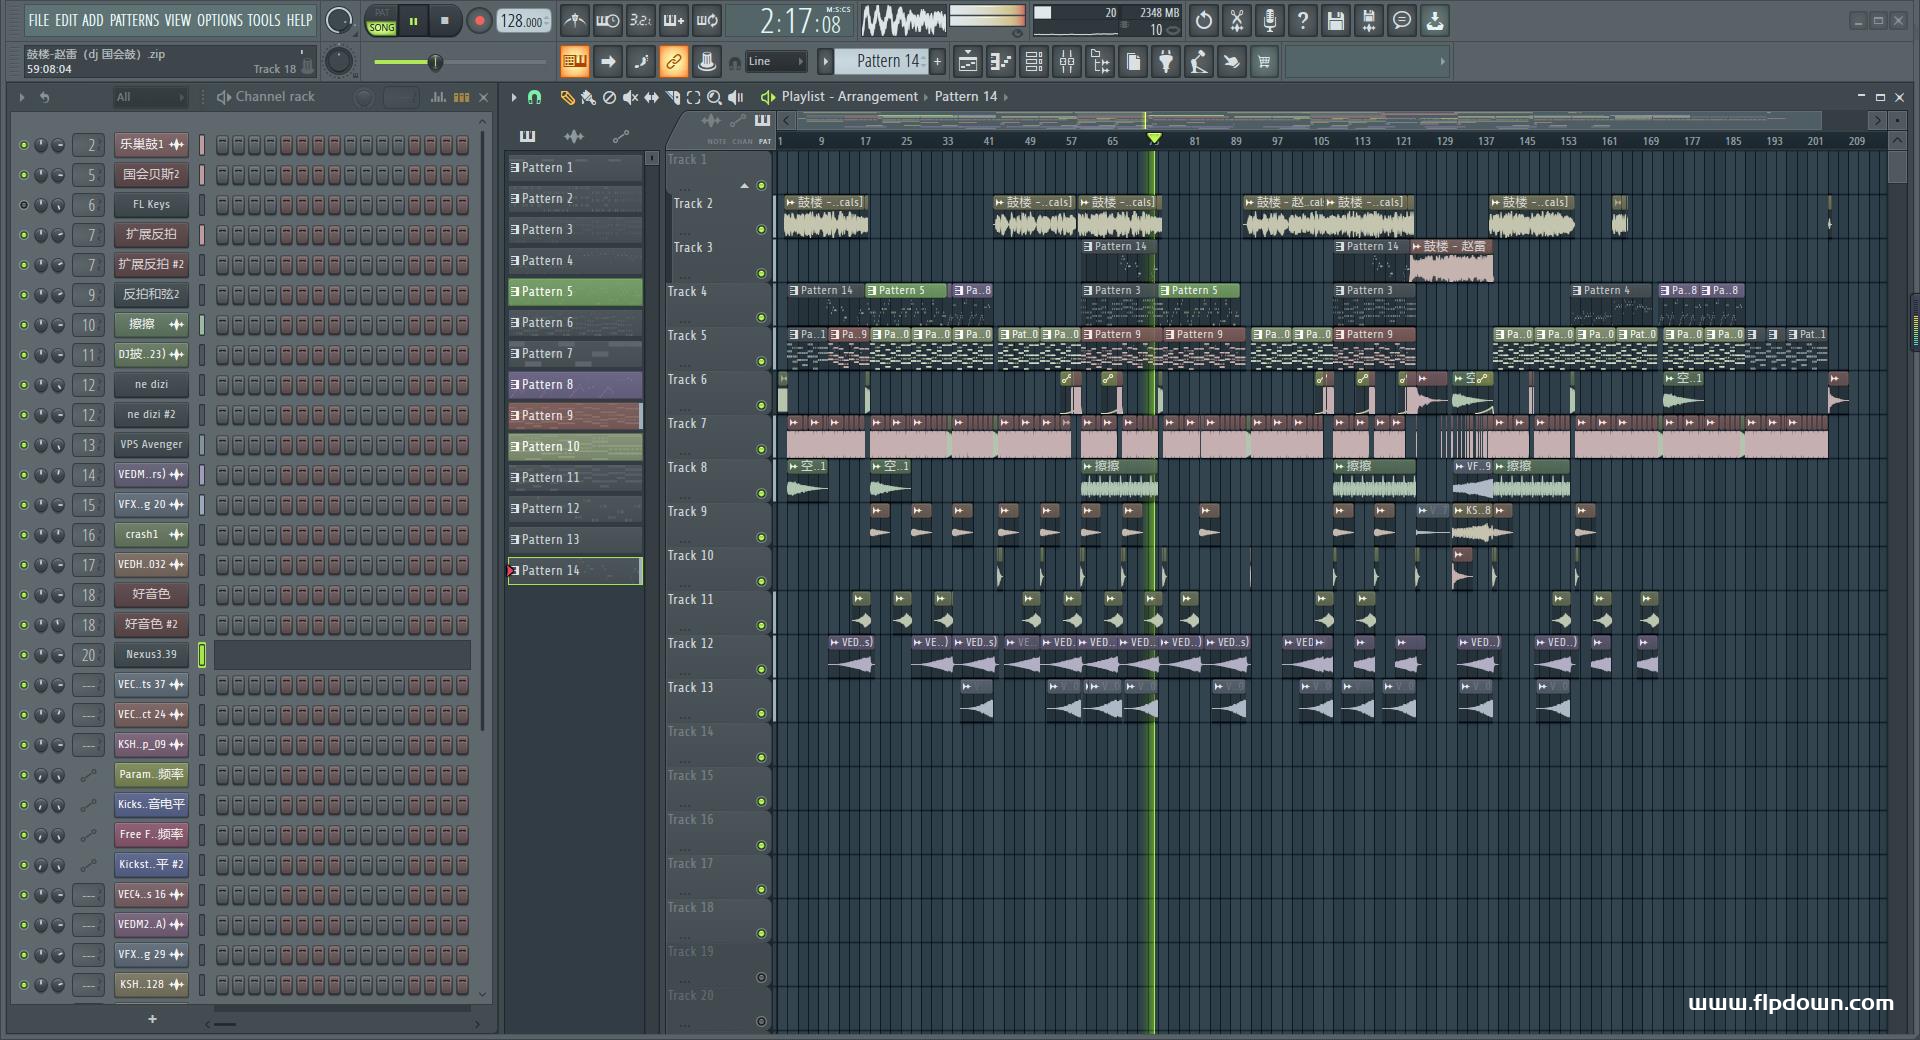Toggle the metronome icon

574,20
